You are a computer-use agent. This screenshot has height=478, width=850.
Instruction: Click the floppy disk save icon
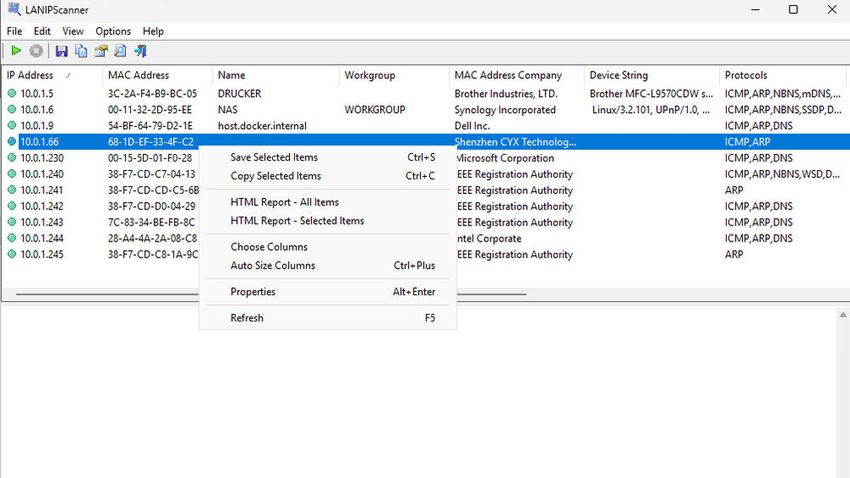[61, 51]
